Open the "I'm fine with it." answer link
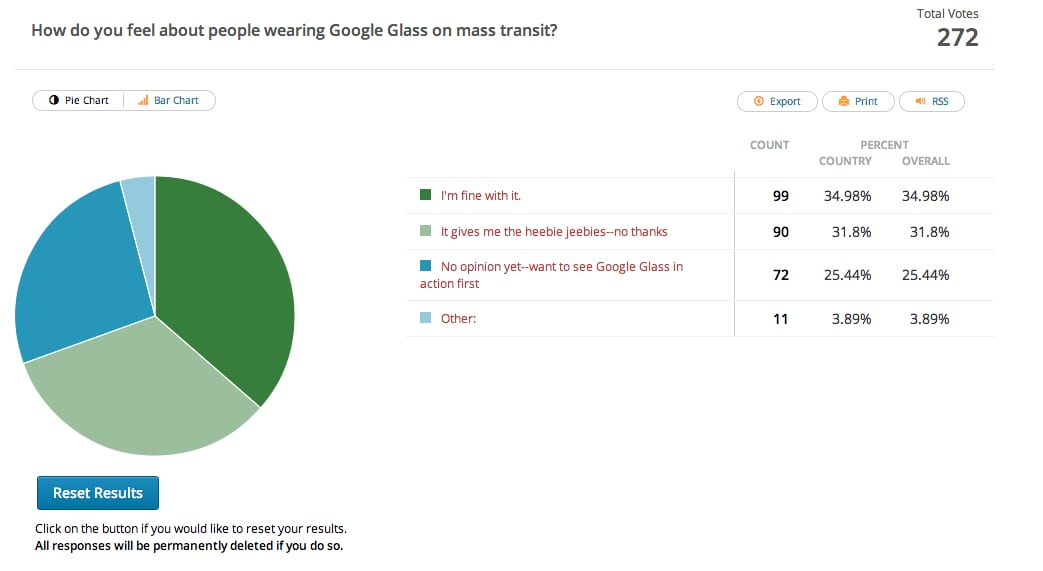This screenshot has width=1043, height=571. pyautogui.click(x=480, y=196)
